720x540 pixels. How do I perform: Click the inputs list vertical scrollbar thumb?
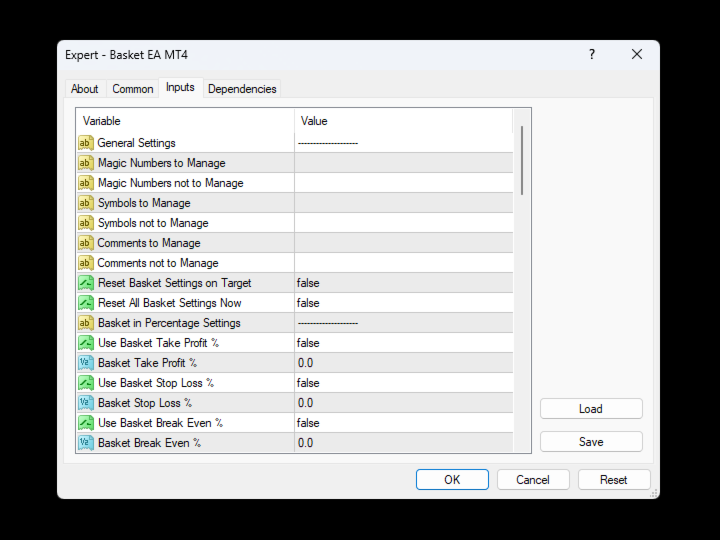coord(522,160)
